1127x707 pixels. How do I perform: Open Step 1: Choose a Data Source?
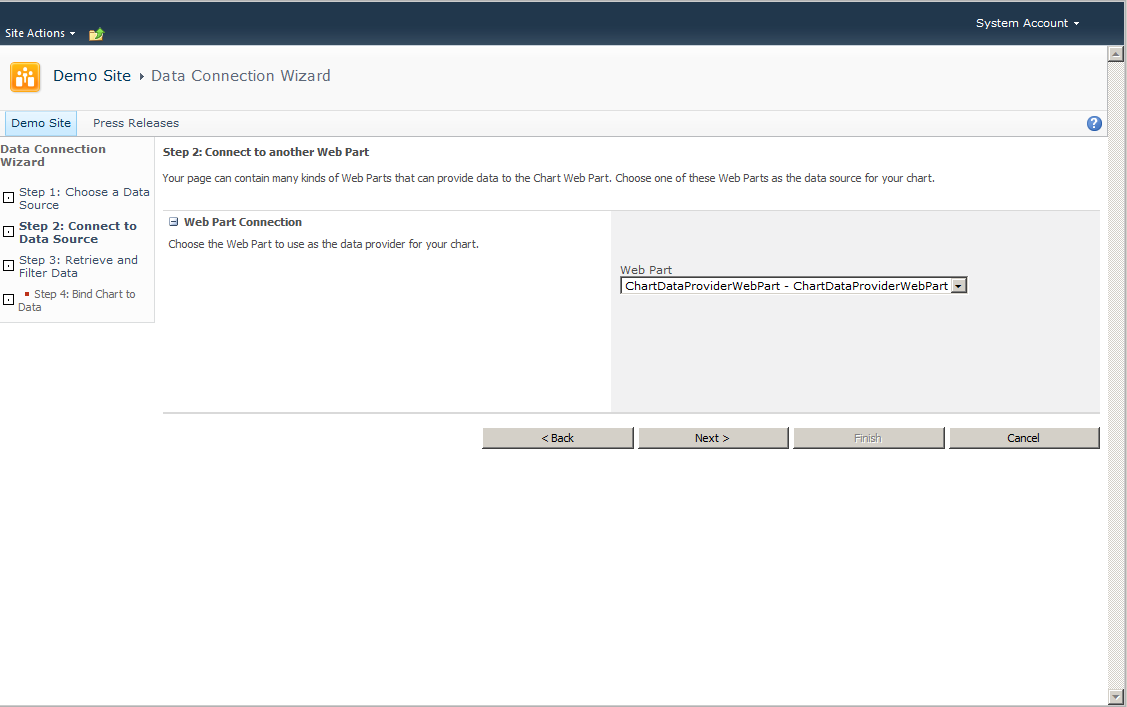point(84,197)
